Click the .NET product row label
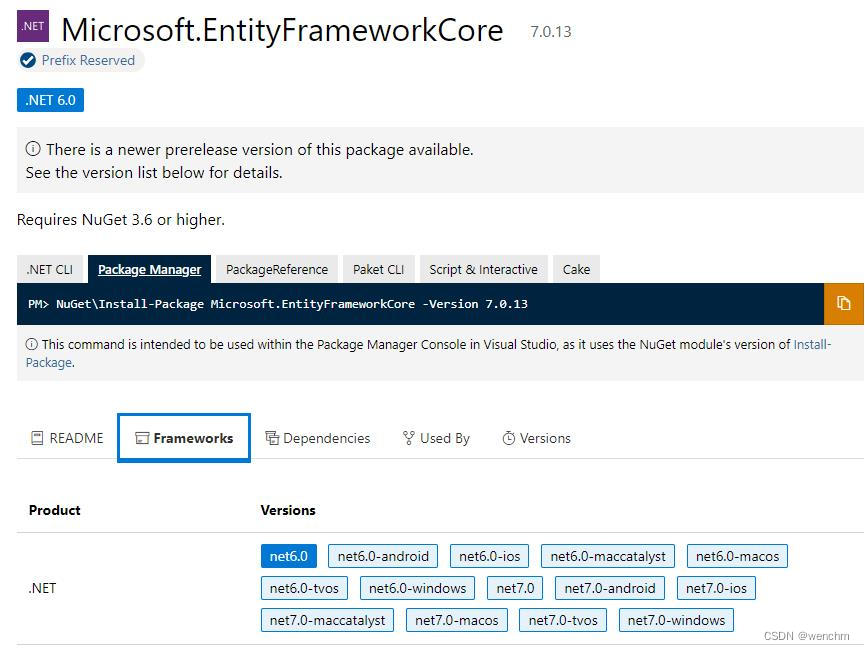Image resolution: width=865 pixels, height=650 pixels. (x=42, y=588)
